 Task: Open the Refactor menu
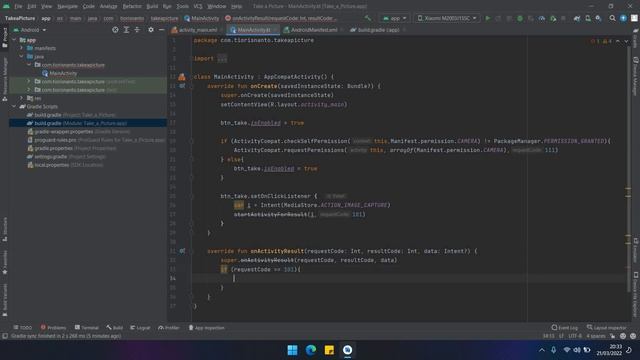point(132,7)
